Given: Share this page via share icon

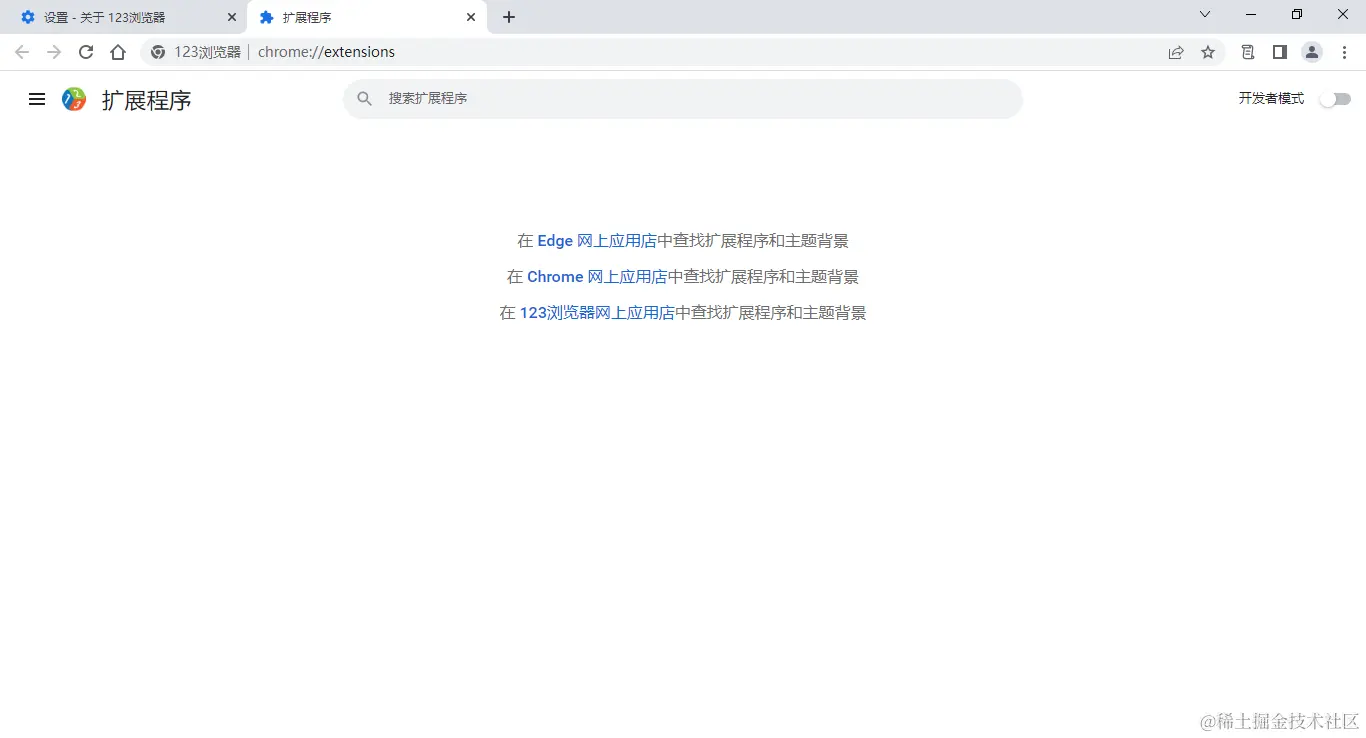Looking at the screenshot, I should point(1176,52).
